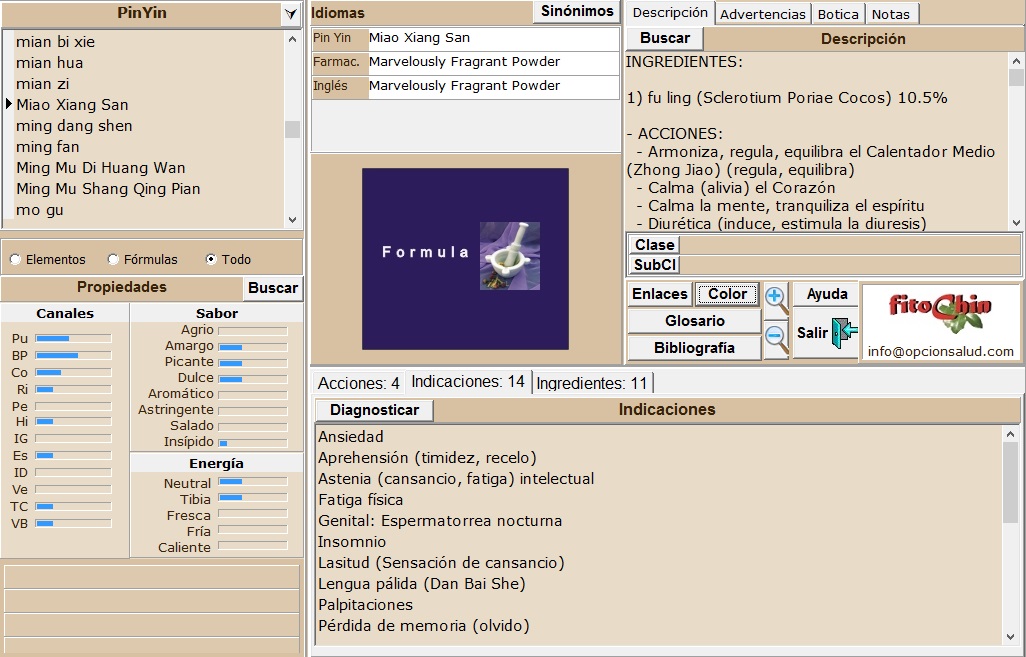
Task: Select 'Ming Mu Di Huang Wan' entry
Action: pos(101,168)
